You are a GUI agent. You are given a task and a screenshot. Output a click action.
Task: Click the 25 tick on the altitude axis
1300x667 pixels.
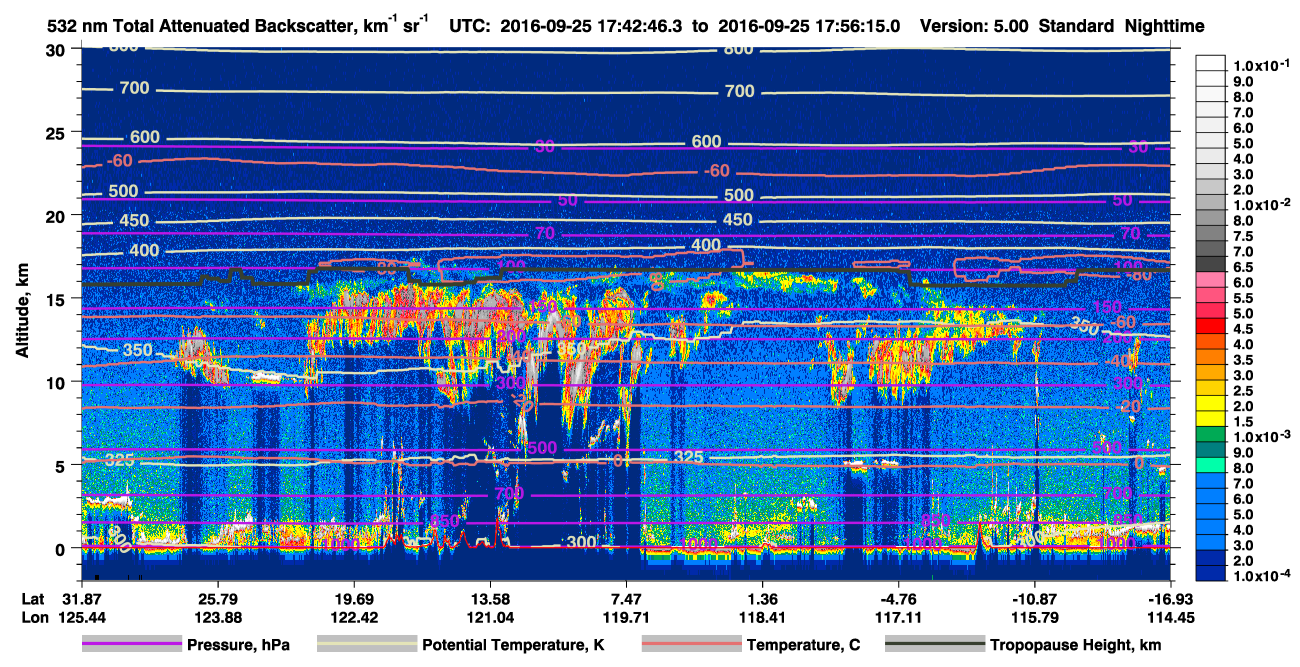tap(55, 133)
